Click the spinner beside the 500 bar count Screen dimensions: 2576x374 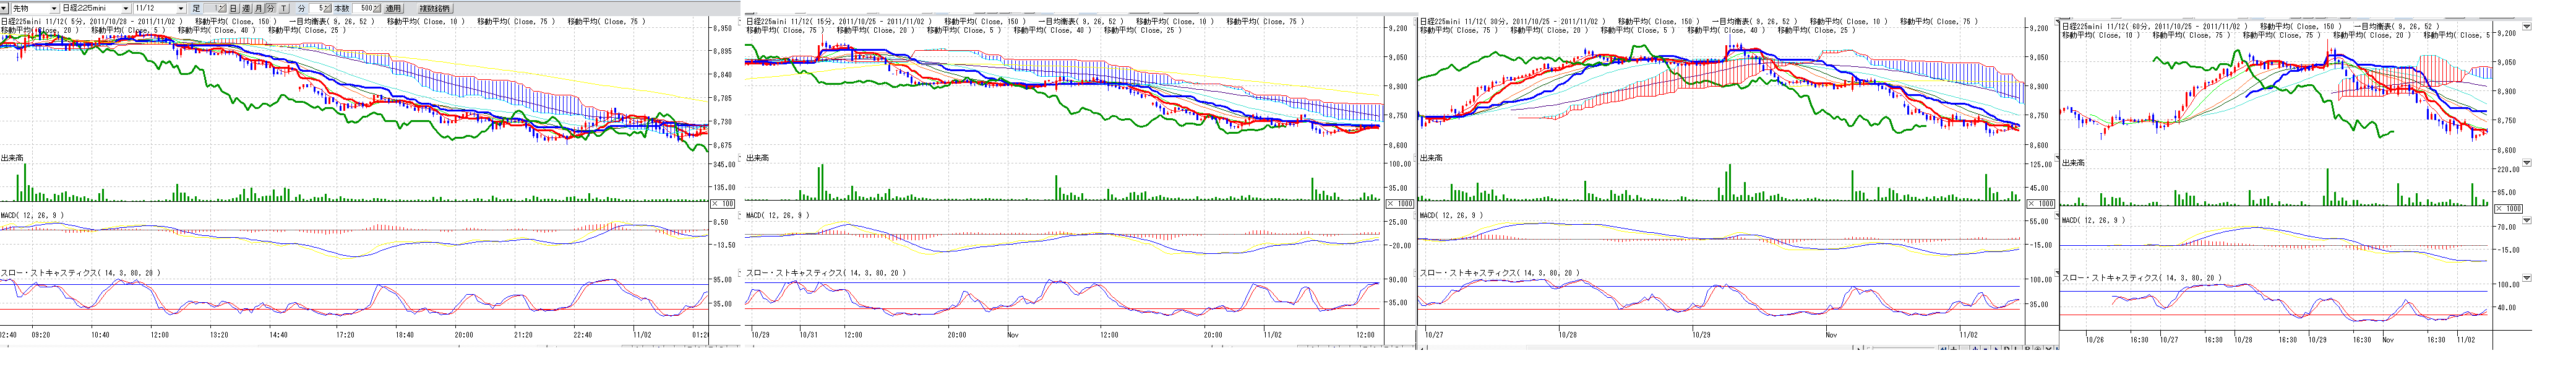click(x=378, y=8)
